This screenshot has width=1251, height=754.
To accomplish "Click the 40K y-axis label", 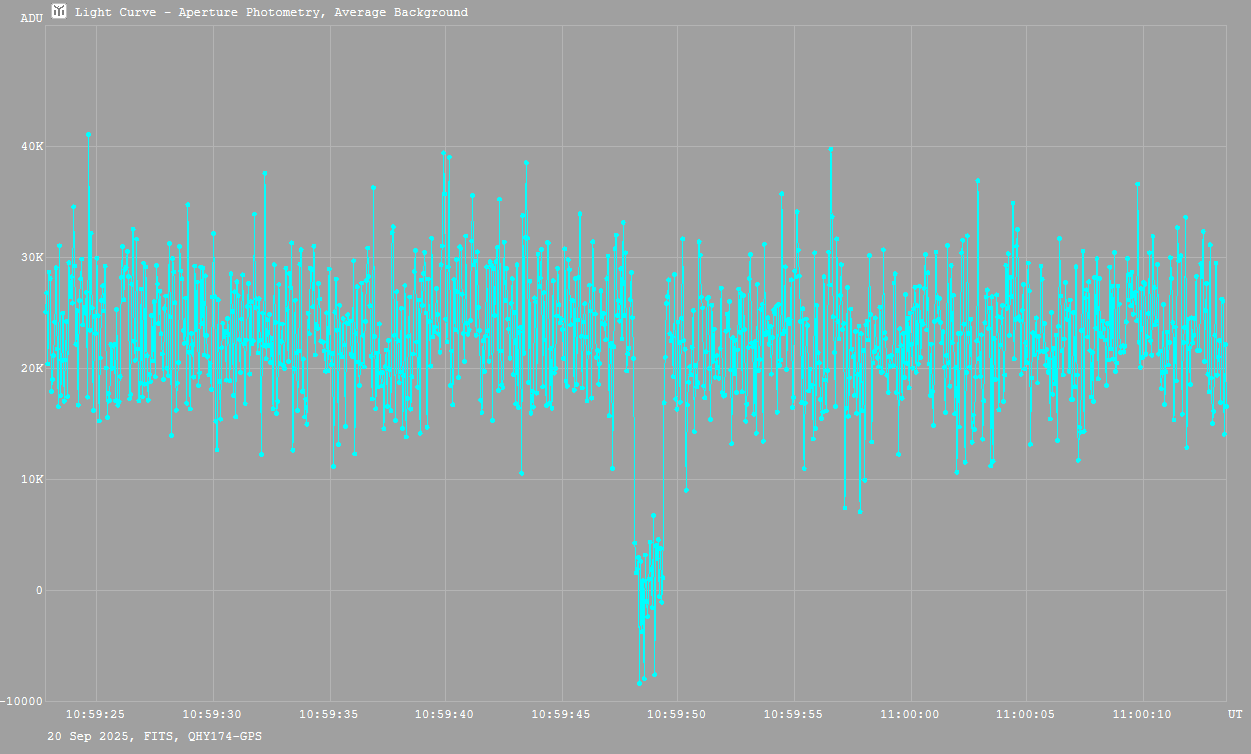I will point(33,147).
